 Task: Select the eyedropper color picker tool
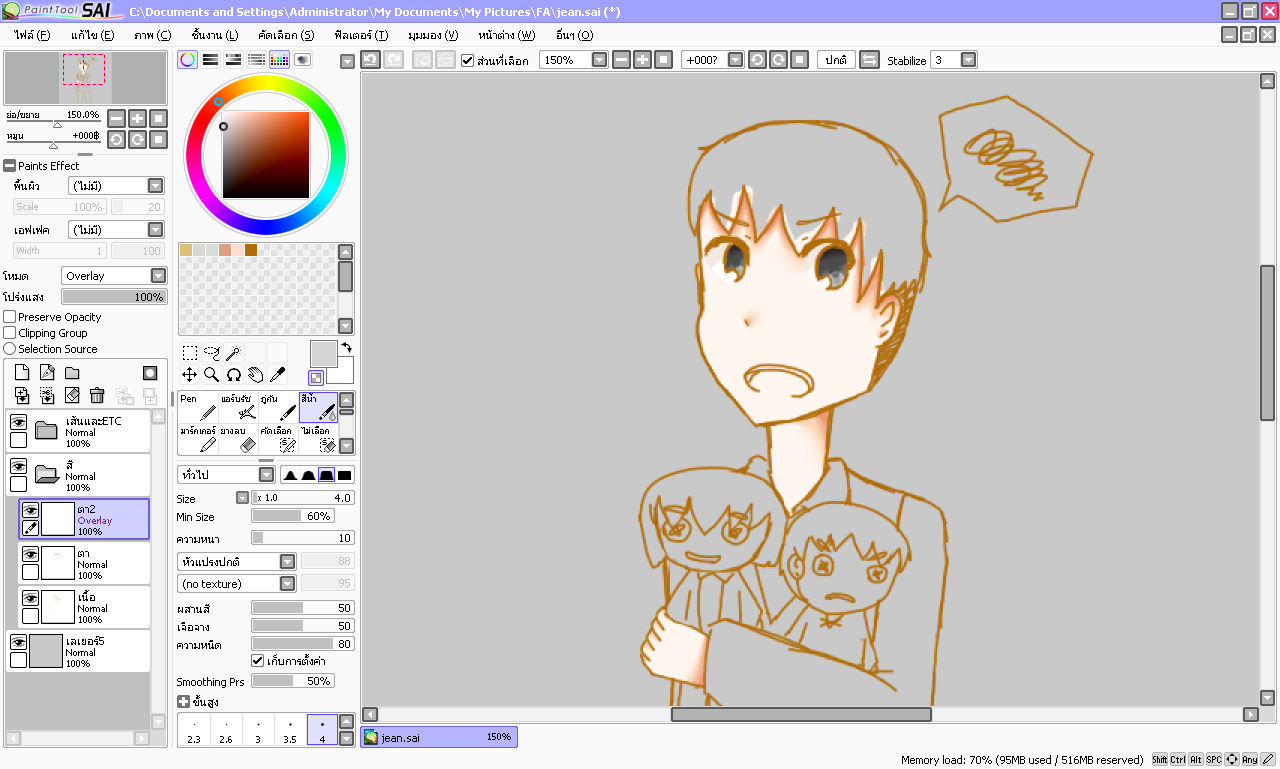[x=277, y=374]
